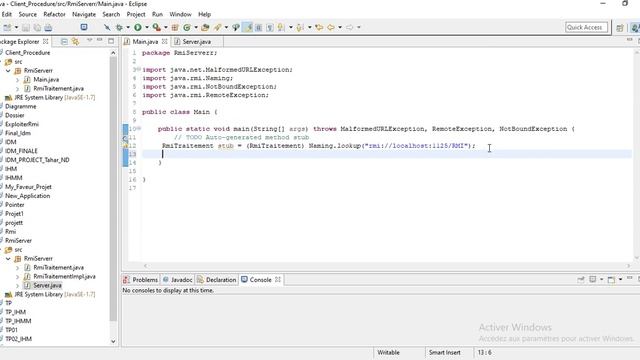Screen dimensions: 640x360
Task: Click the Run External Tools icon
Action: point(156,27)
